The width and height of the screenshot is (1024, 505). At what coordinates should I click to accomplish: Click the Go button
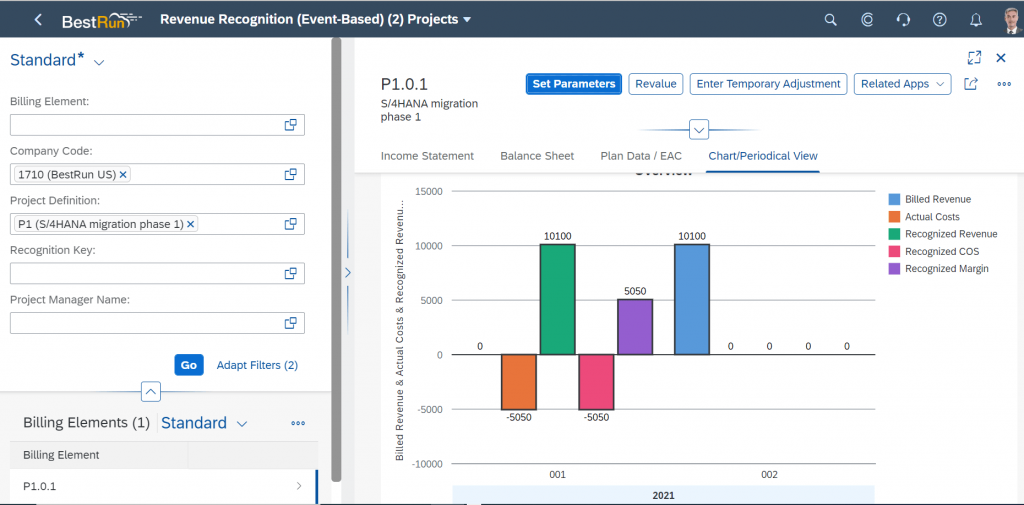(189, 365)
